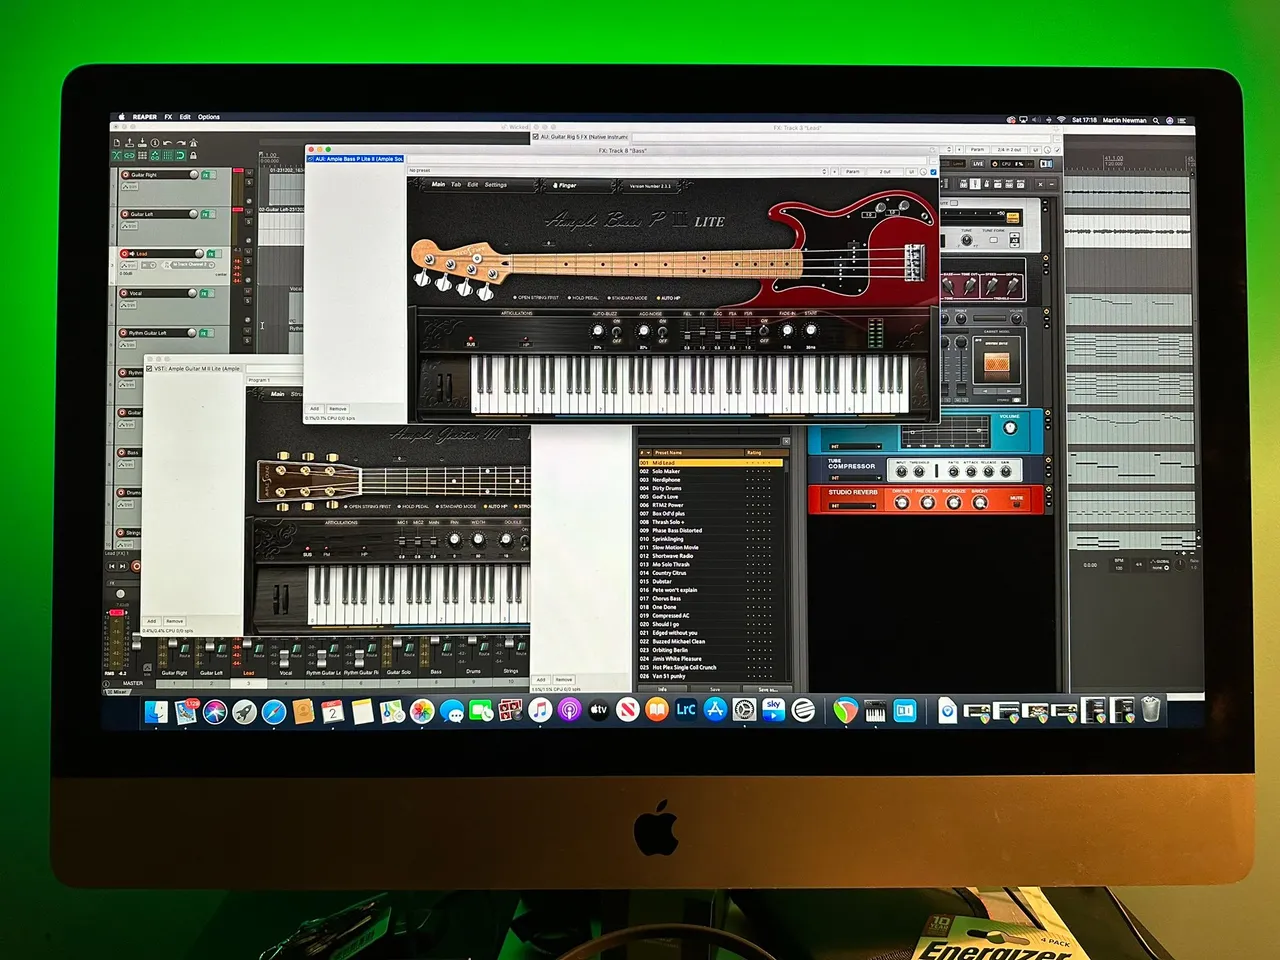
Task: Click the Tube Compressor Threshold knob
Action: click(x=919, y=471)
